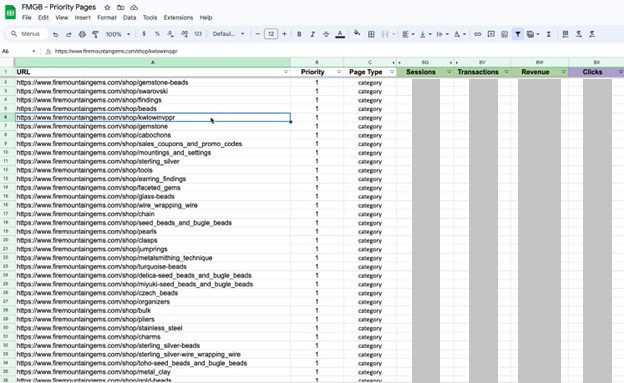Increase decimal places icon
Screen dimensions: 624x383
point(184,34)
